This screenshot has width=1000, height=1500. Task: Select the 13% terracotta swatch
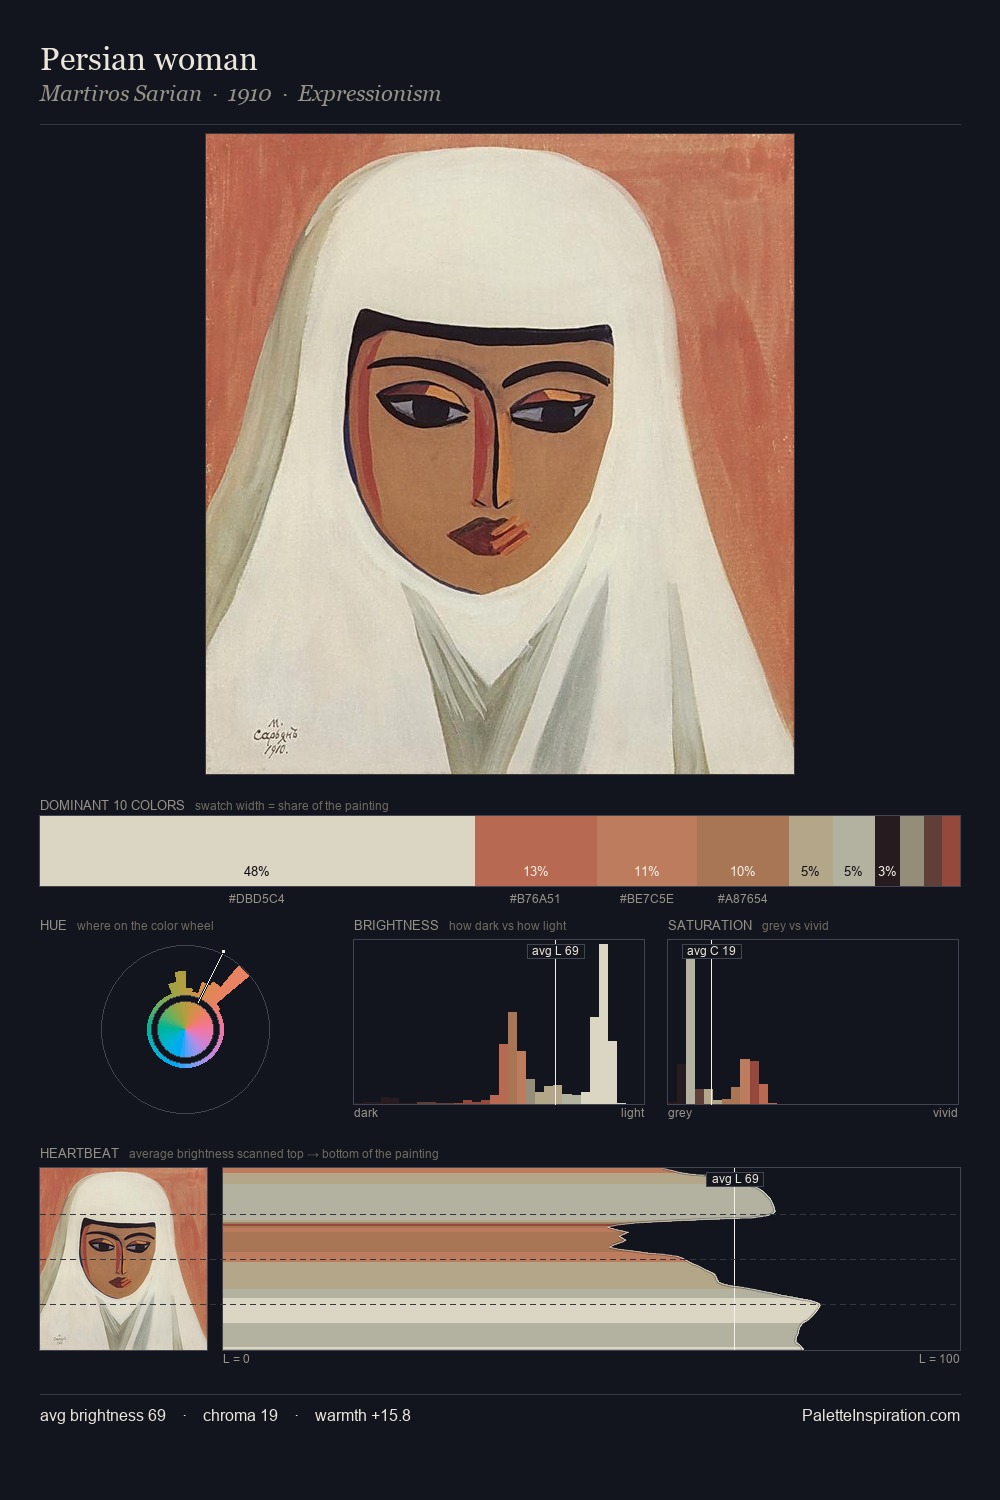[x=536, y=851]
